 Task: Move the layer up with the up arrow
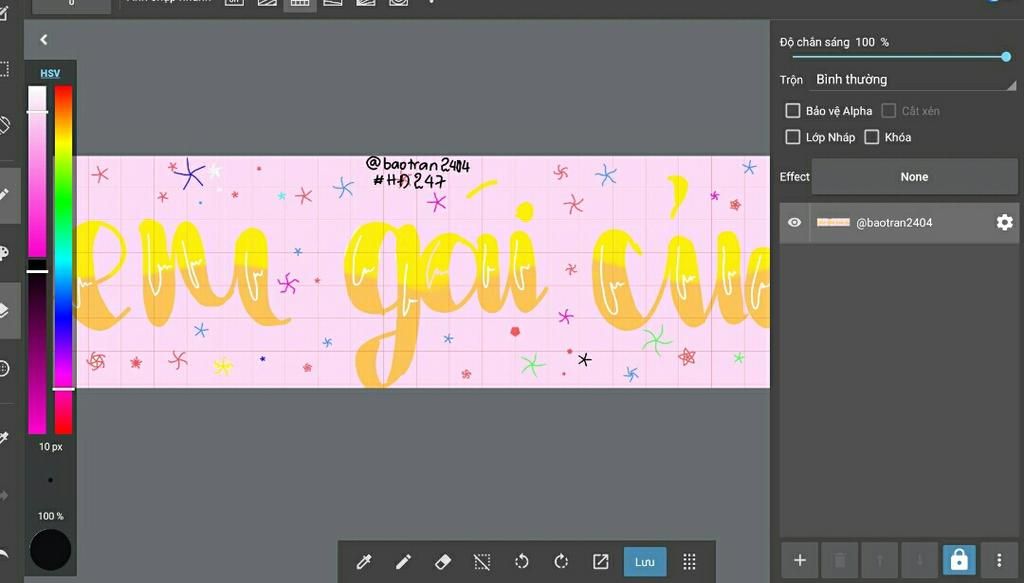[880, 560]
